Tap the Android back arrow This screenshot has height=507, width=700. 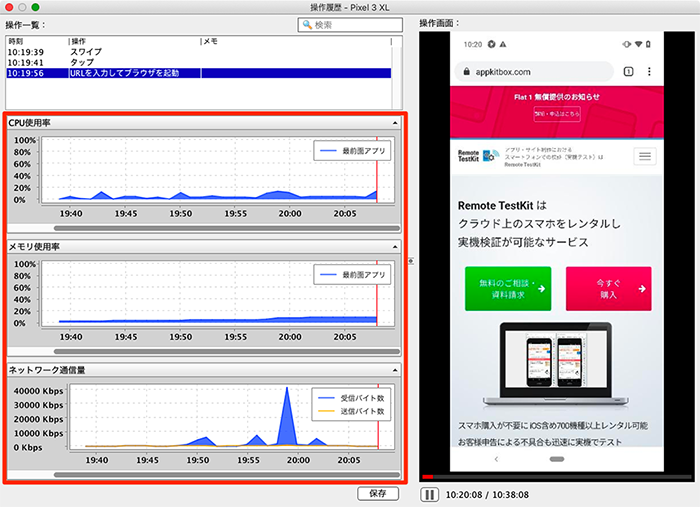tap(496, 459)
